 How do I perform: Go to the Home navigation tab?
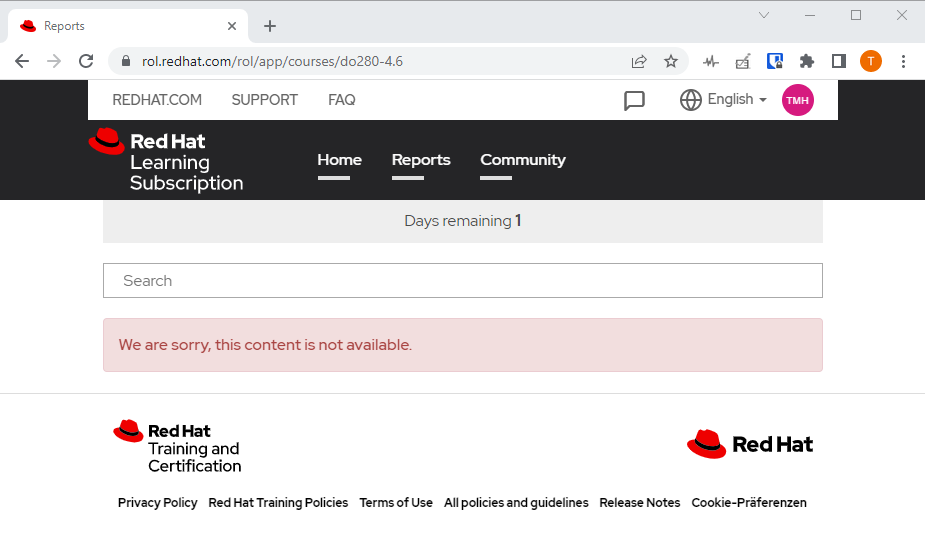[339, 160]
